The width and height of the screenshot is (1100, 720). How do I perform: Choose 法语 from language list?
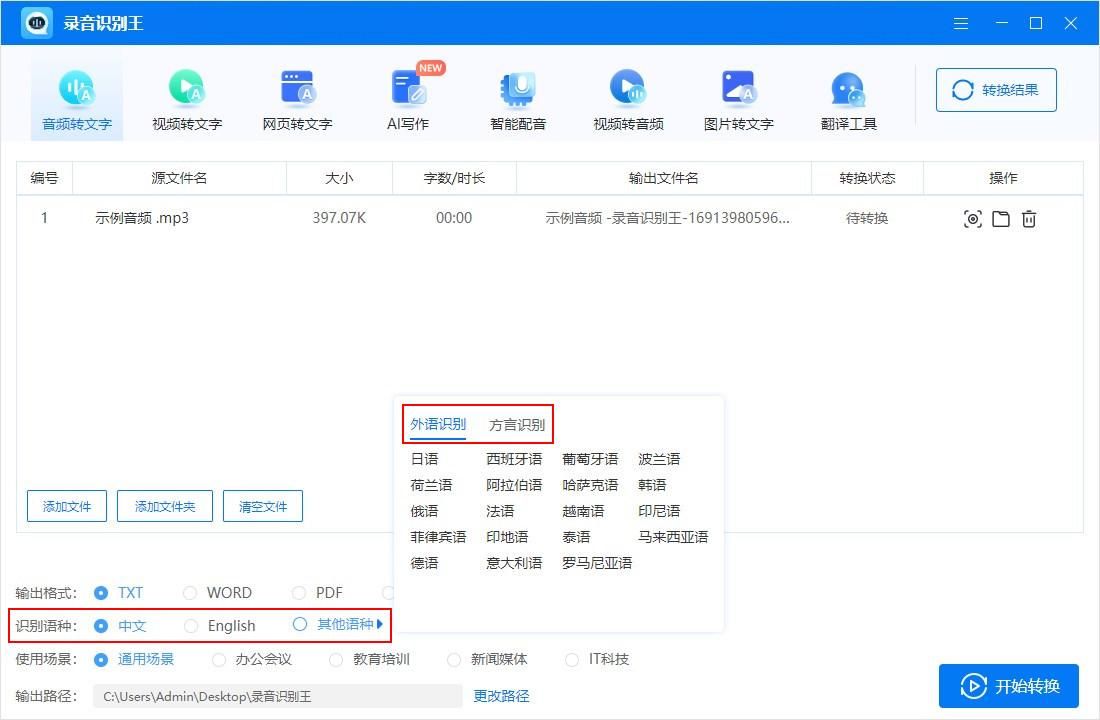[500, 511]
